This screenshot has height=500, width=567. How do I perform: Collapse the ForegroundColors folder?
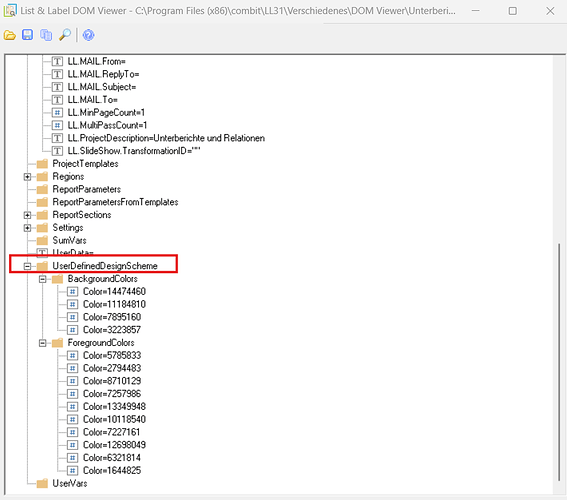(x=42, y=343)
